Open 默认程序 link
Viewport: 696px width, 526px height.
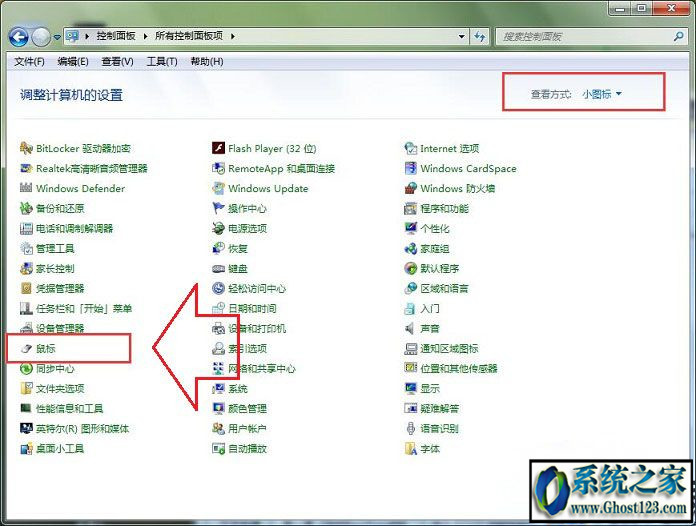click(440, 269)
